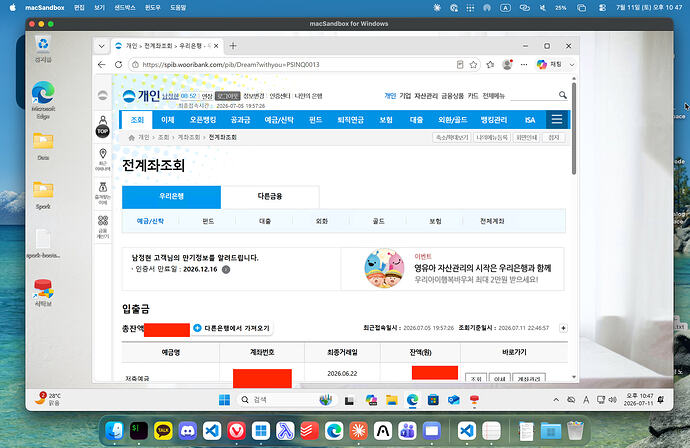The image size is (690, 448).
Task: Open the 이체 menu in the navigation bar
Action: click(168, 120)
